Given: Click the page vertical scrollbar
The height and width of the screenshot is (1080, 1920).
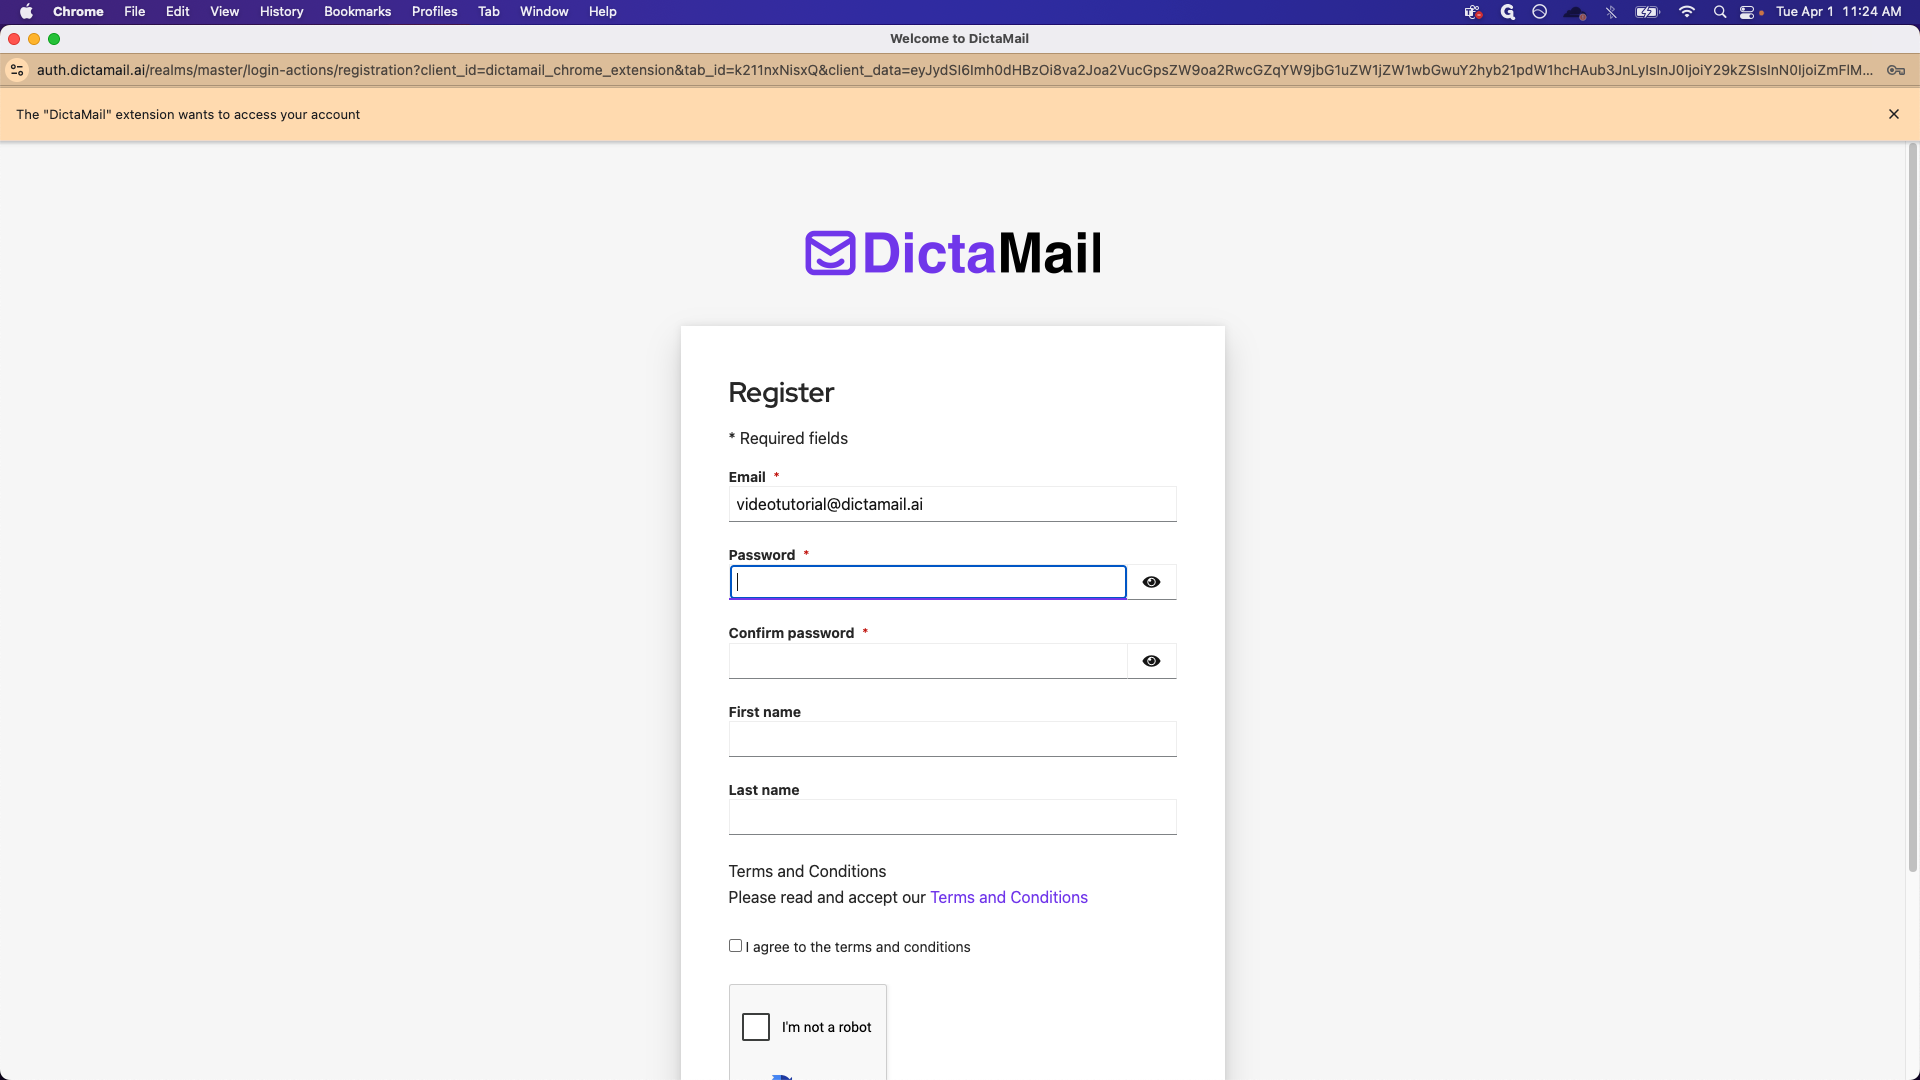Looking at the screenshot, I should [1912, 508].
